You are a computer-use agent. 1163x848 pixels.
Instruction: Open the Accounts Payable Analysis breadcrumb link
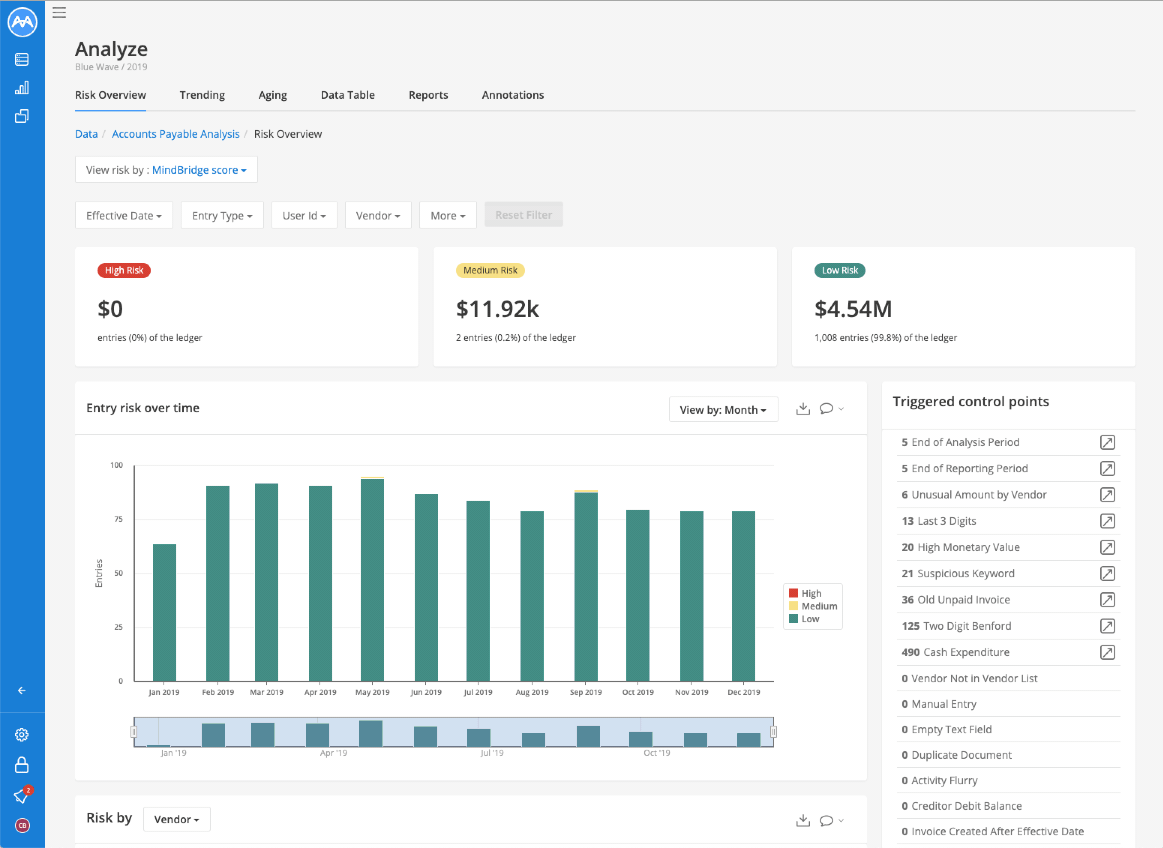(x=176, y=134)
